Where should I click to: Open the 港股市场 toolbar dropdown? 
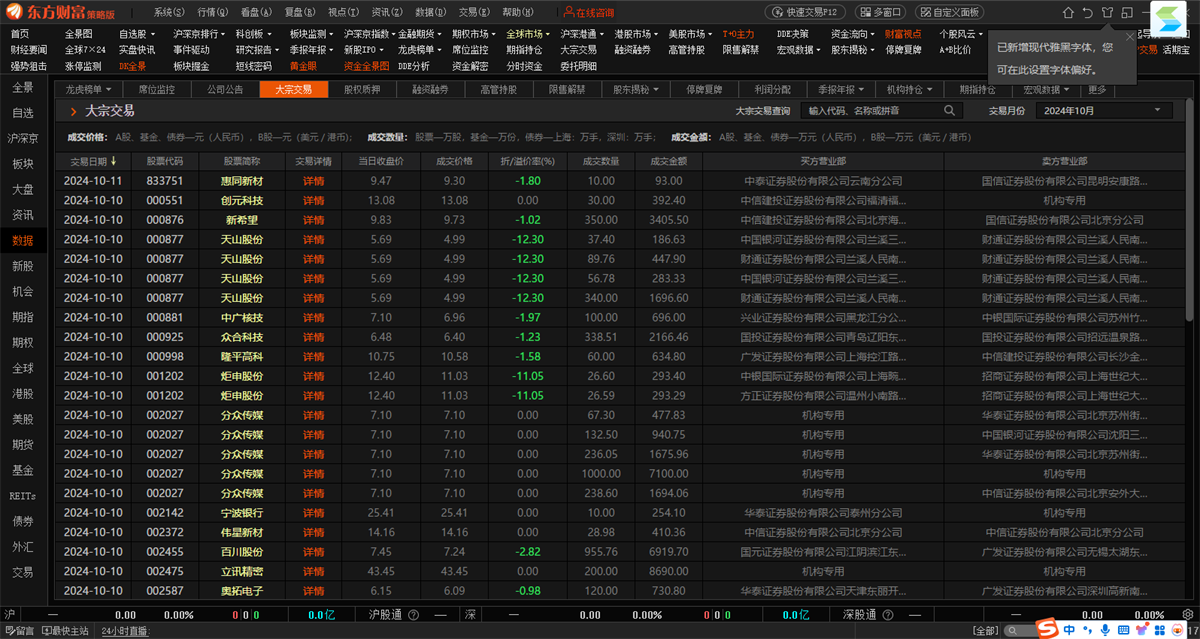click(x=636, y=34)
